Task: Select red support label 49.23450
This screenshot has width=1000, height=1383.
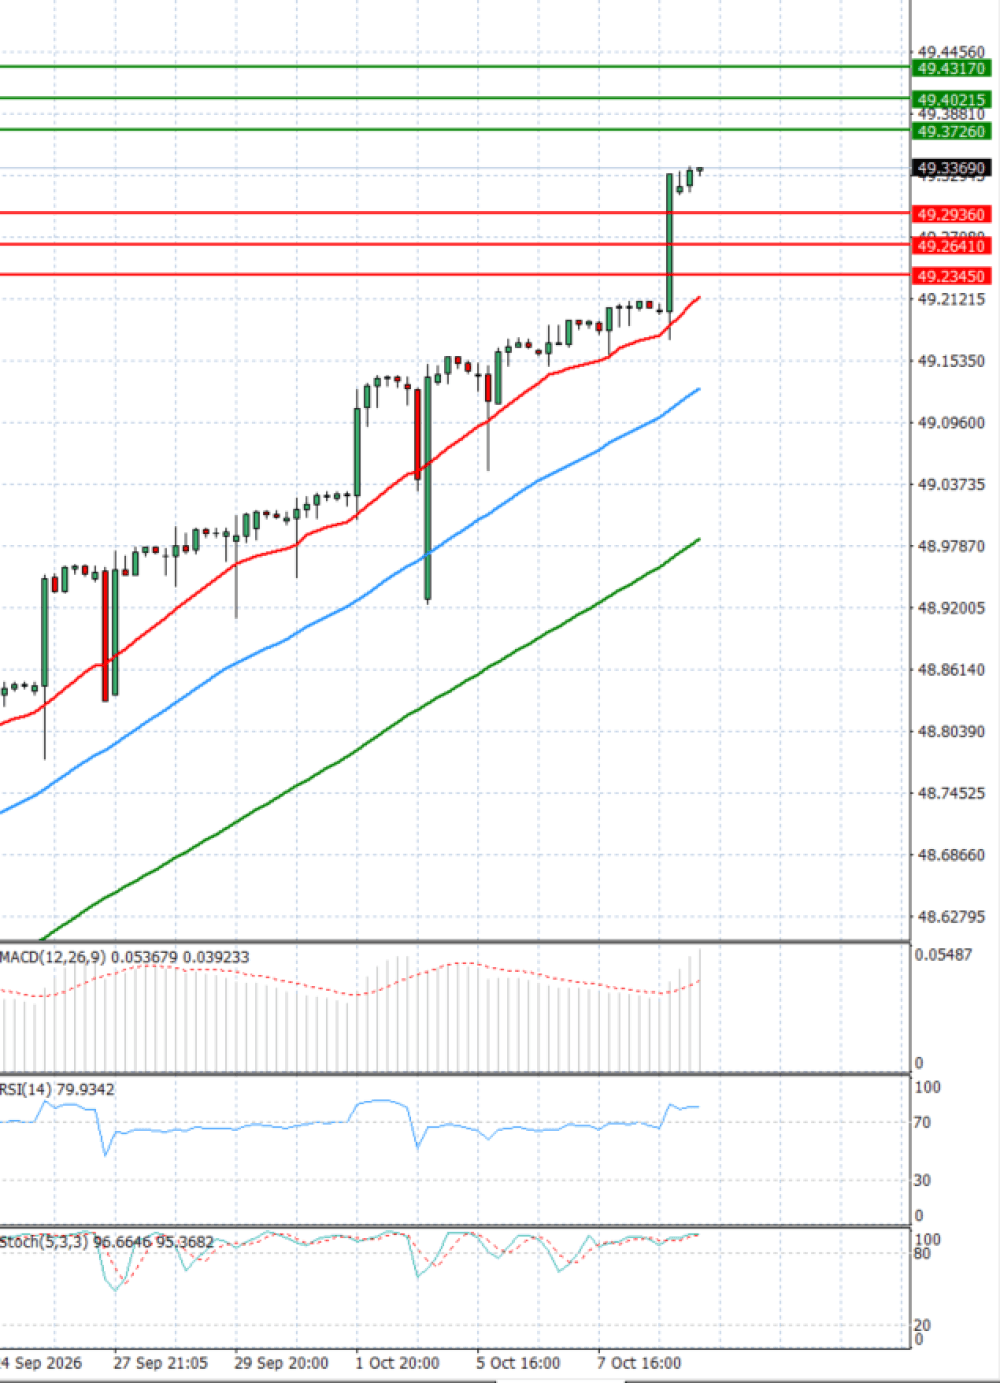Action: tap(951, 276)
